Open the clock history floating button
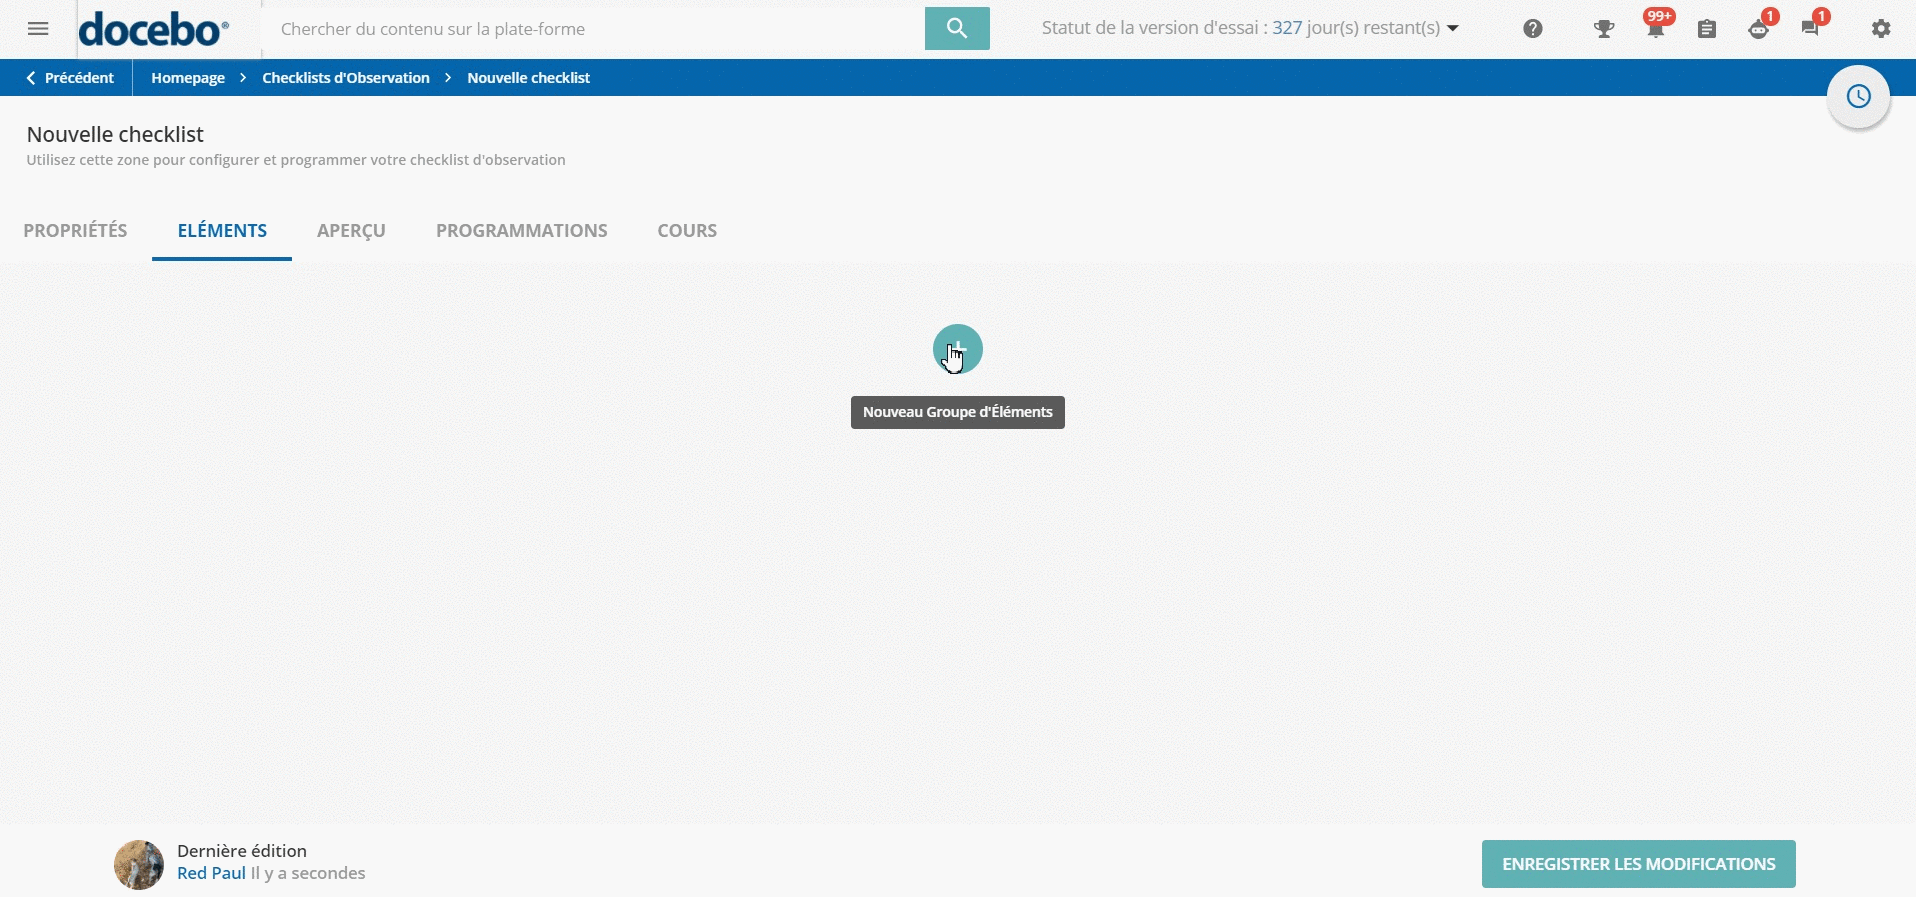Image resolution: width=1916 pixels, height=897 pixels. (1858, 97)
